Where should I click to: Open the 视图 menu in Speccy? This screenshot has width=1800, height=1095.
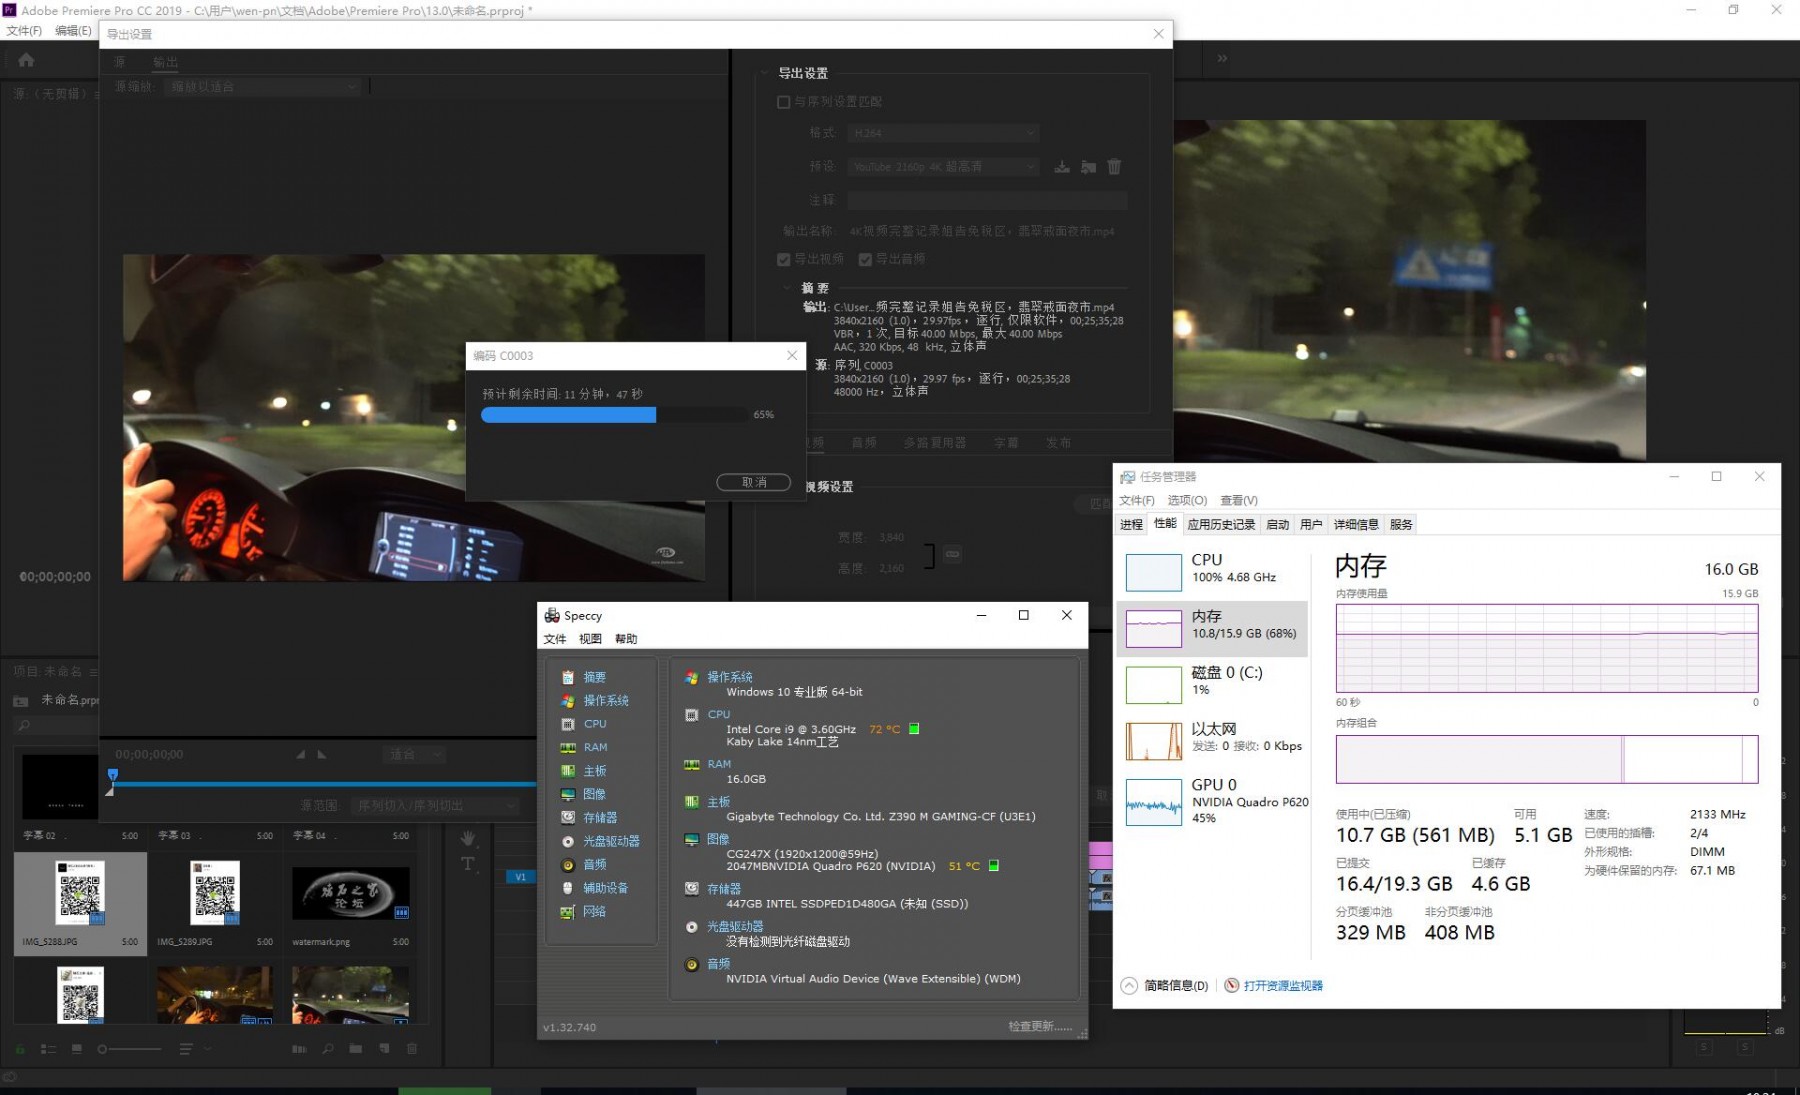coord(590,639)
